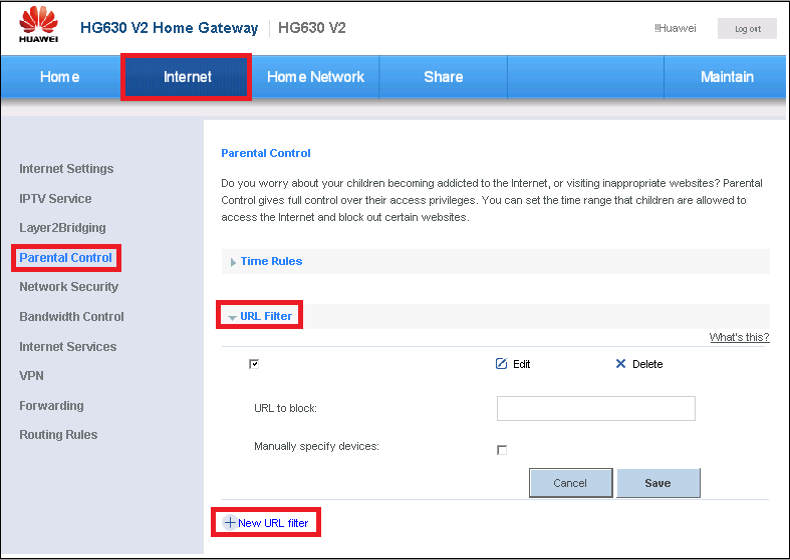Click the Edit pencil icon

click(501, 364)
